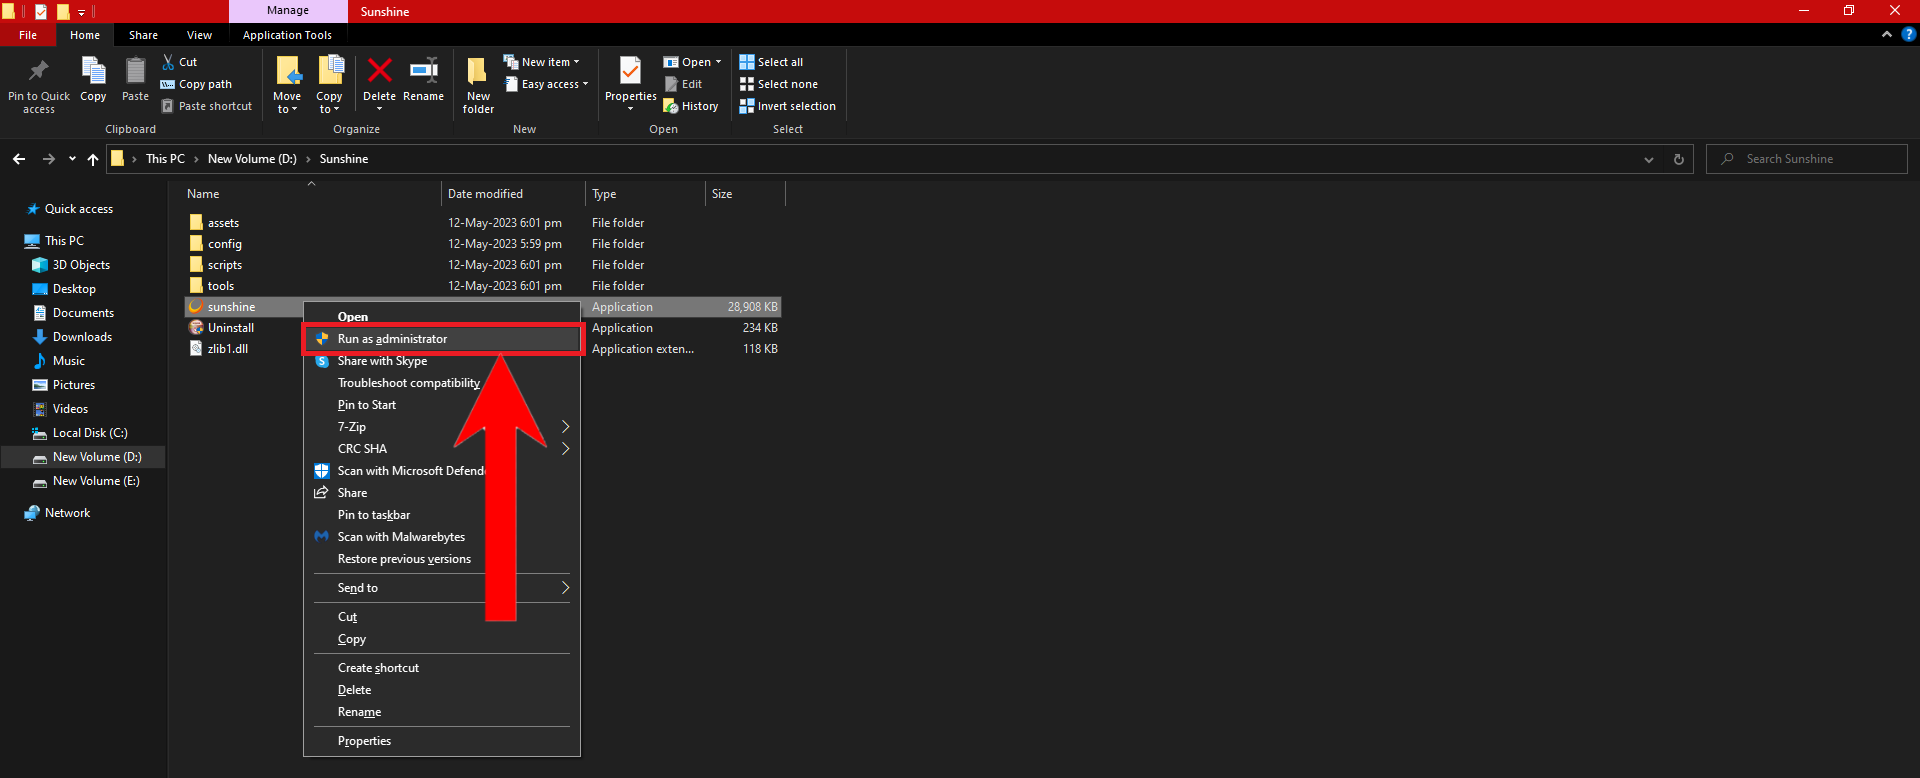
Task: Click the Forward navigation arrow
Action: (x=48, y=159)
